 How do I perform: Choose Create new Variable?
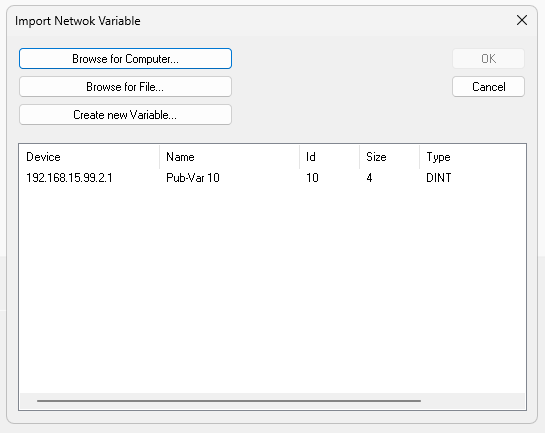[x=125, y=115]
